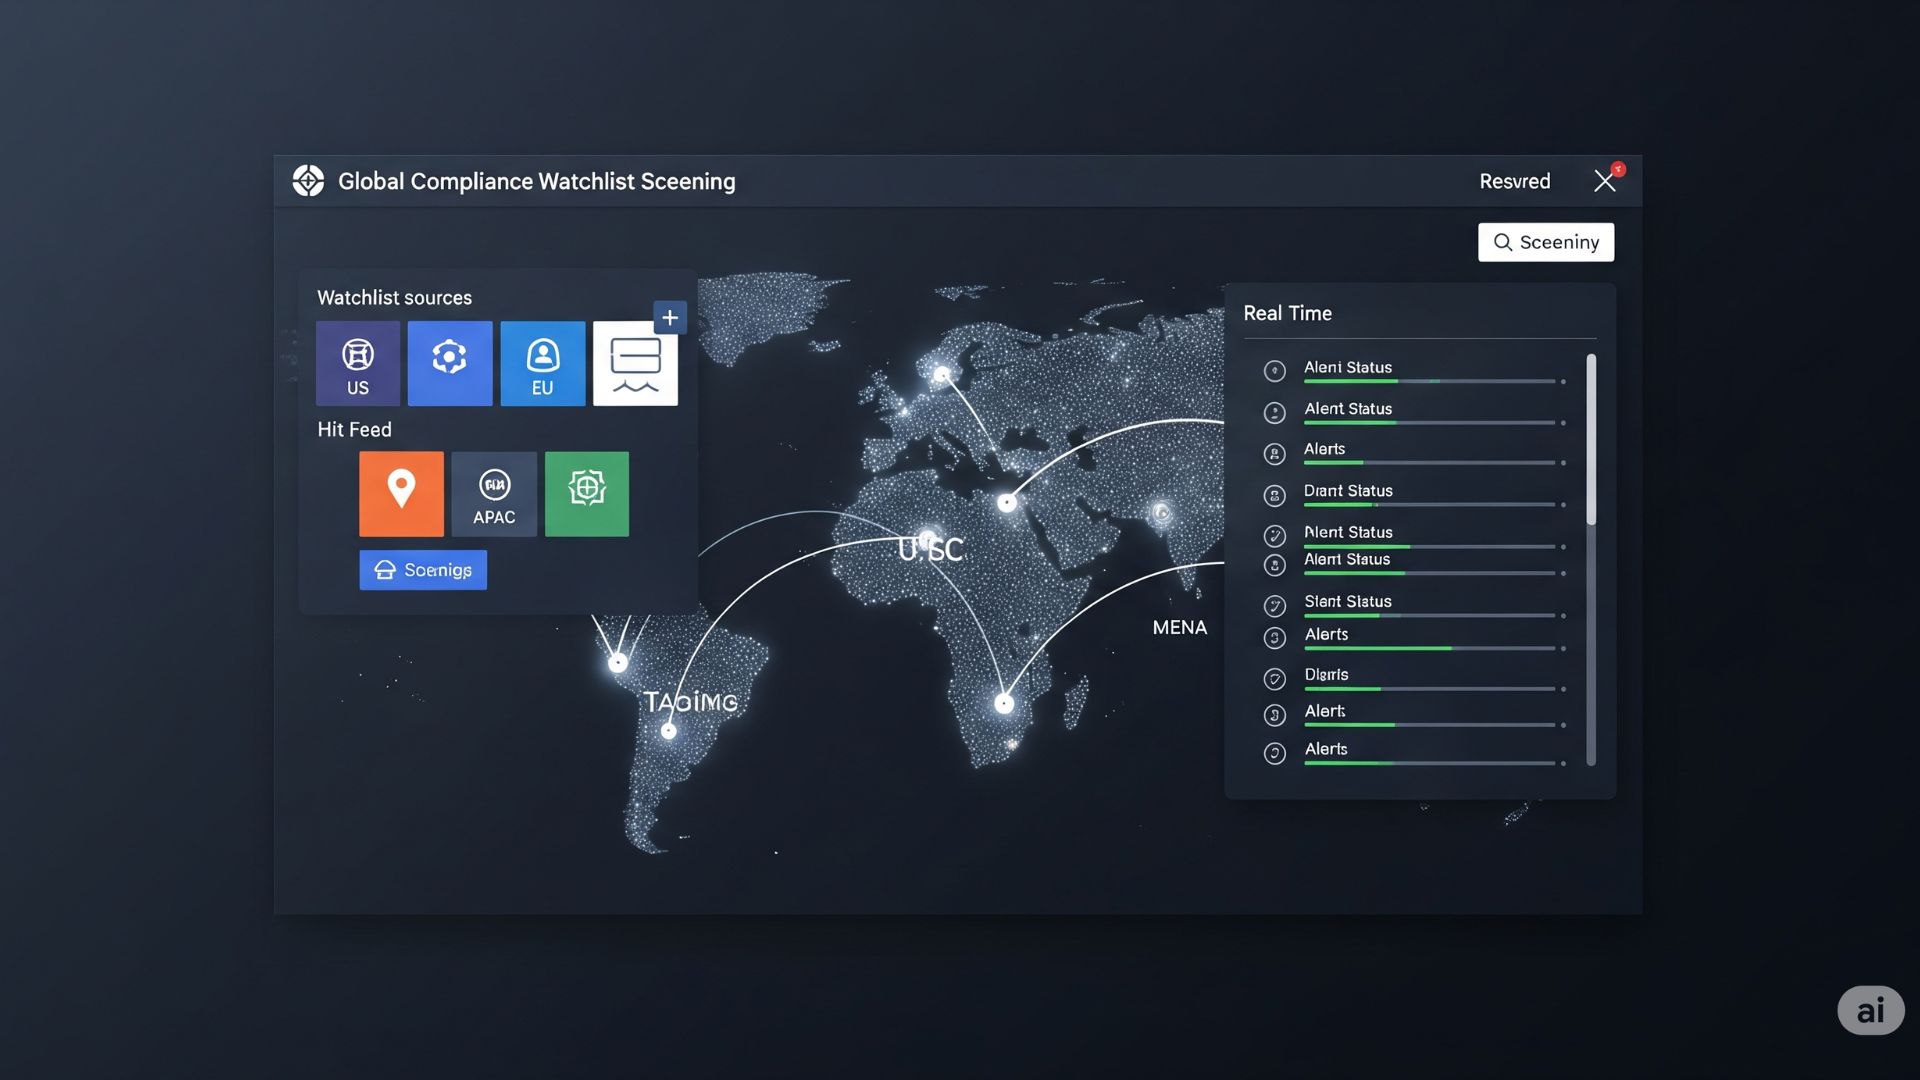Open the Resvred menu item

[x=1514, y=181]
